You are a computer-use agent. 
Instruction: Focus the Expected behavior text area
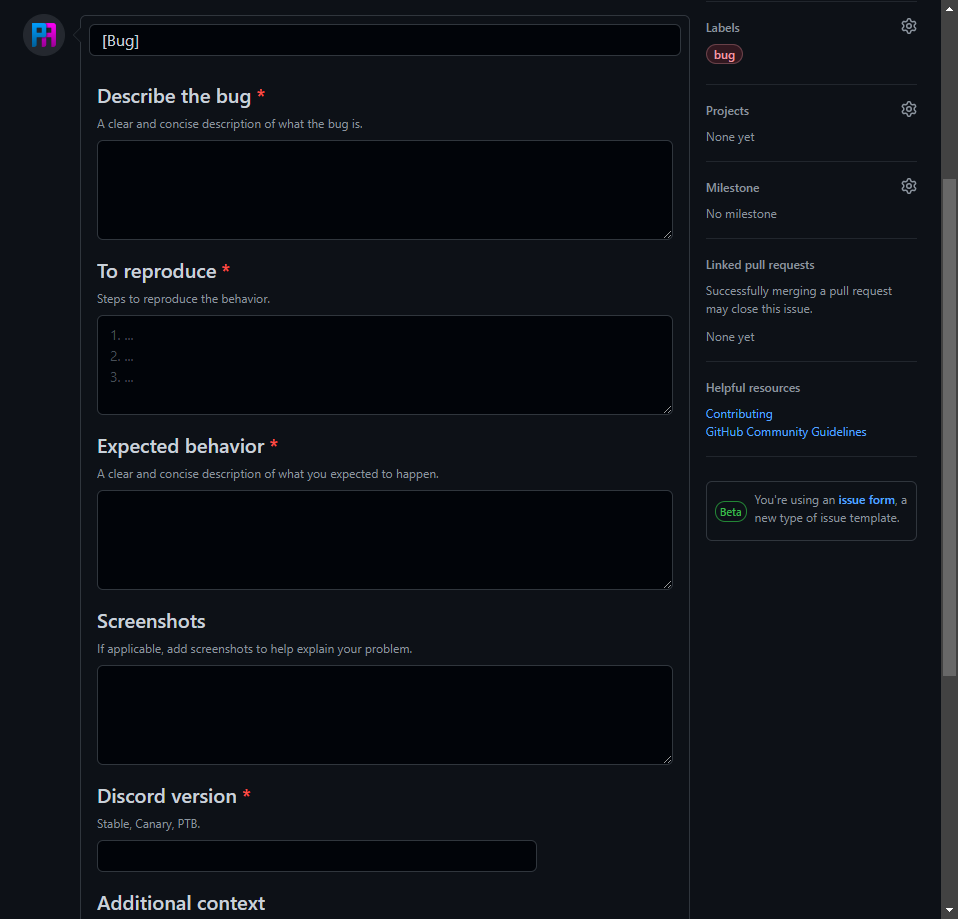[385, 540]
